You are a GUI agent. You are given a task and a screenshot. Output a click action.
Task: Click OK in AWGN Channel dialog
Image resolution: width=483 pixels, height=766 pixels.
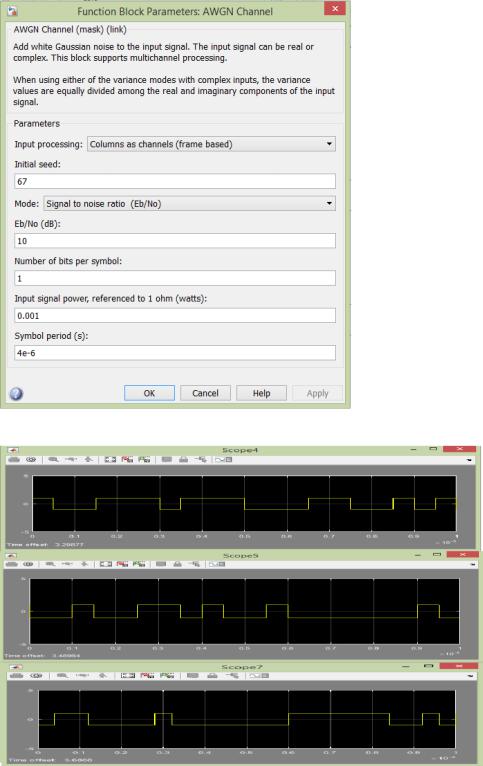coord(149,393)
